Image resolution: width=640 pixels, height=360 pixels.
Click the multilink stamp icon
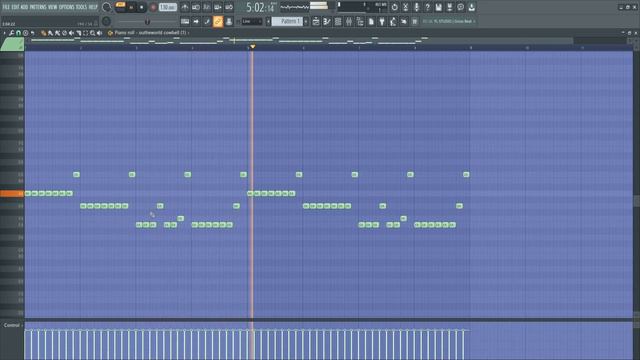(229, 21)
